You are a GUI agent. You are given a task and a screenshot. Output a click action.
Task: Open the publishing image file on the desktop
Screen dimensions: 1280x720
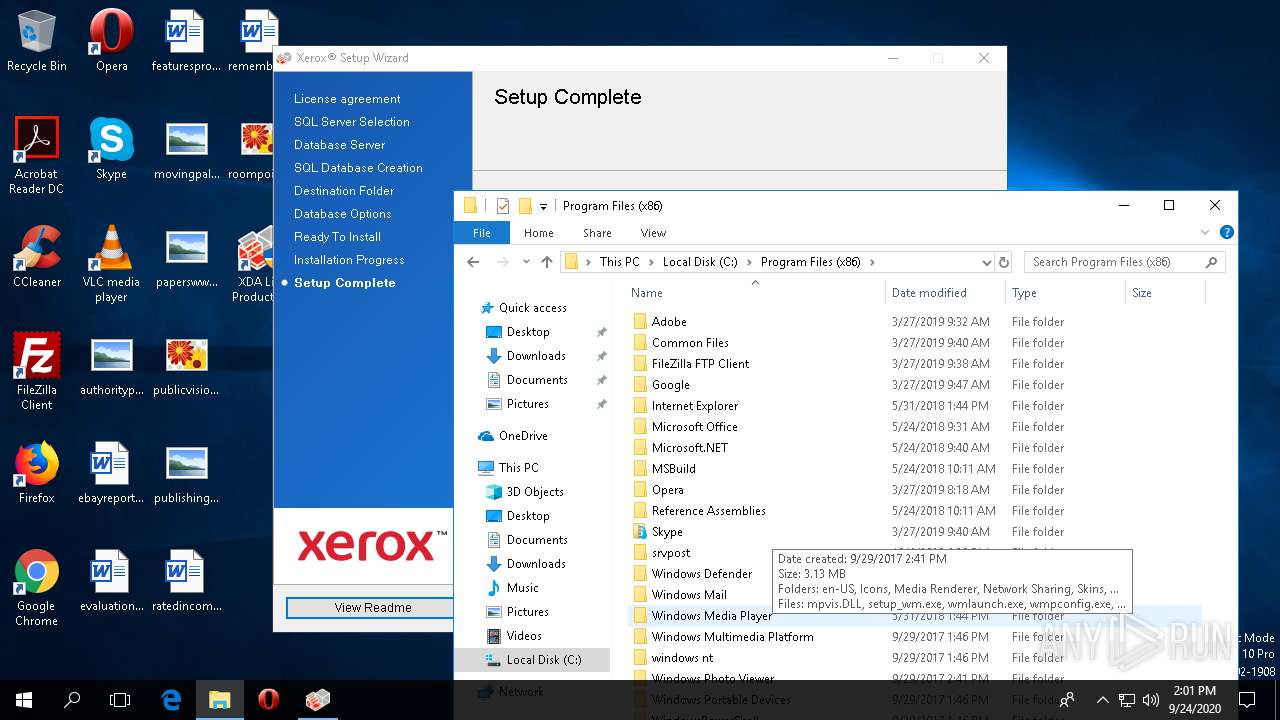pyautogui.click(x=186, y=473)
